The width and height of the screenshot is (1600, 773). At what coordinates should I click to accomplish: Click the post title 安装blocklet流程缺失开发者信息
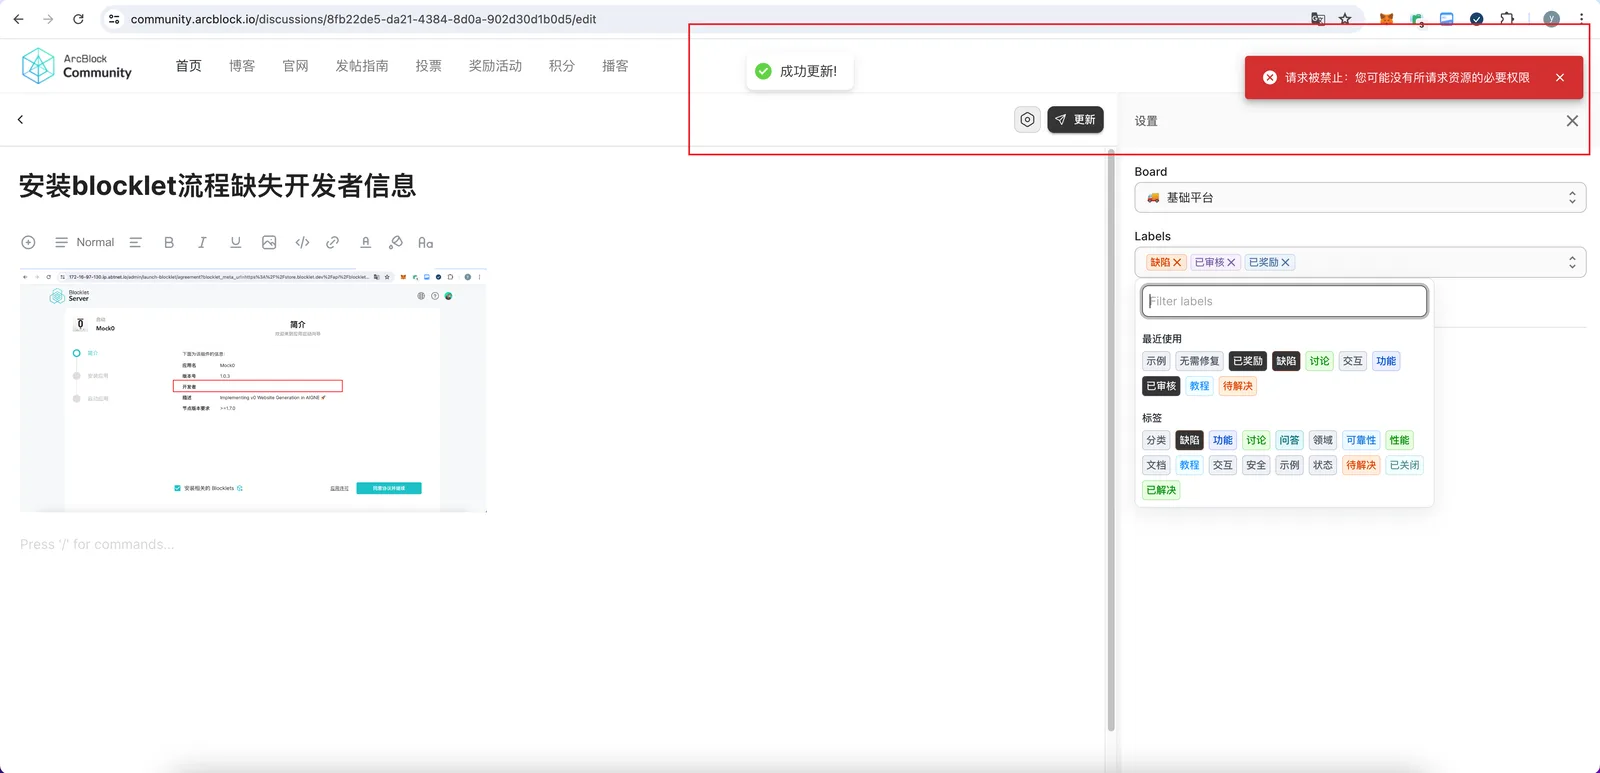pyautogui.click(x=218, y=186)
